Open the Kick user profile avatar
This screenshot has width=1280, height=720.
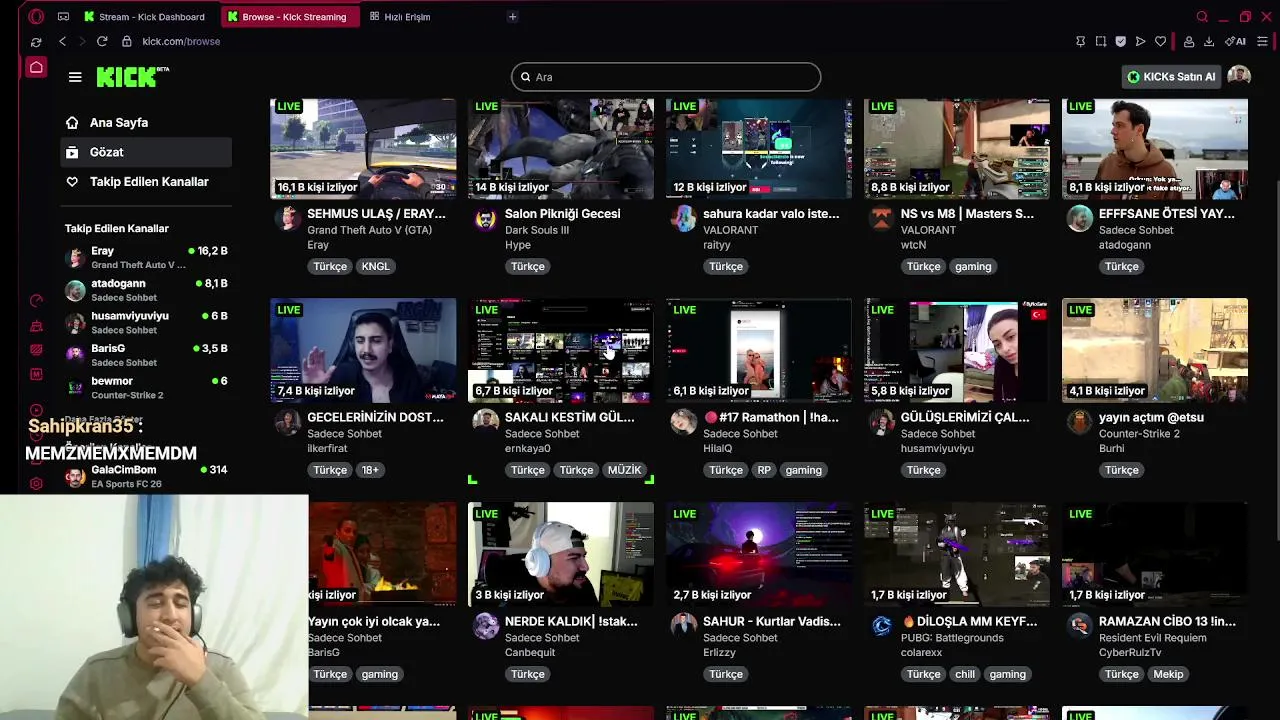click(1239, 76)
